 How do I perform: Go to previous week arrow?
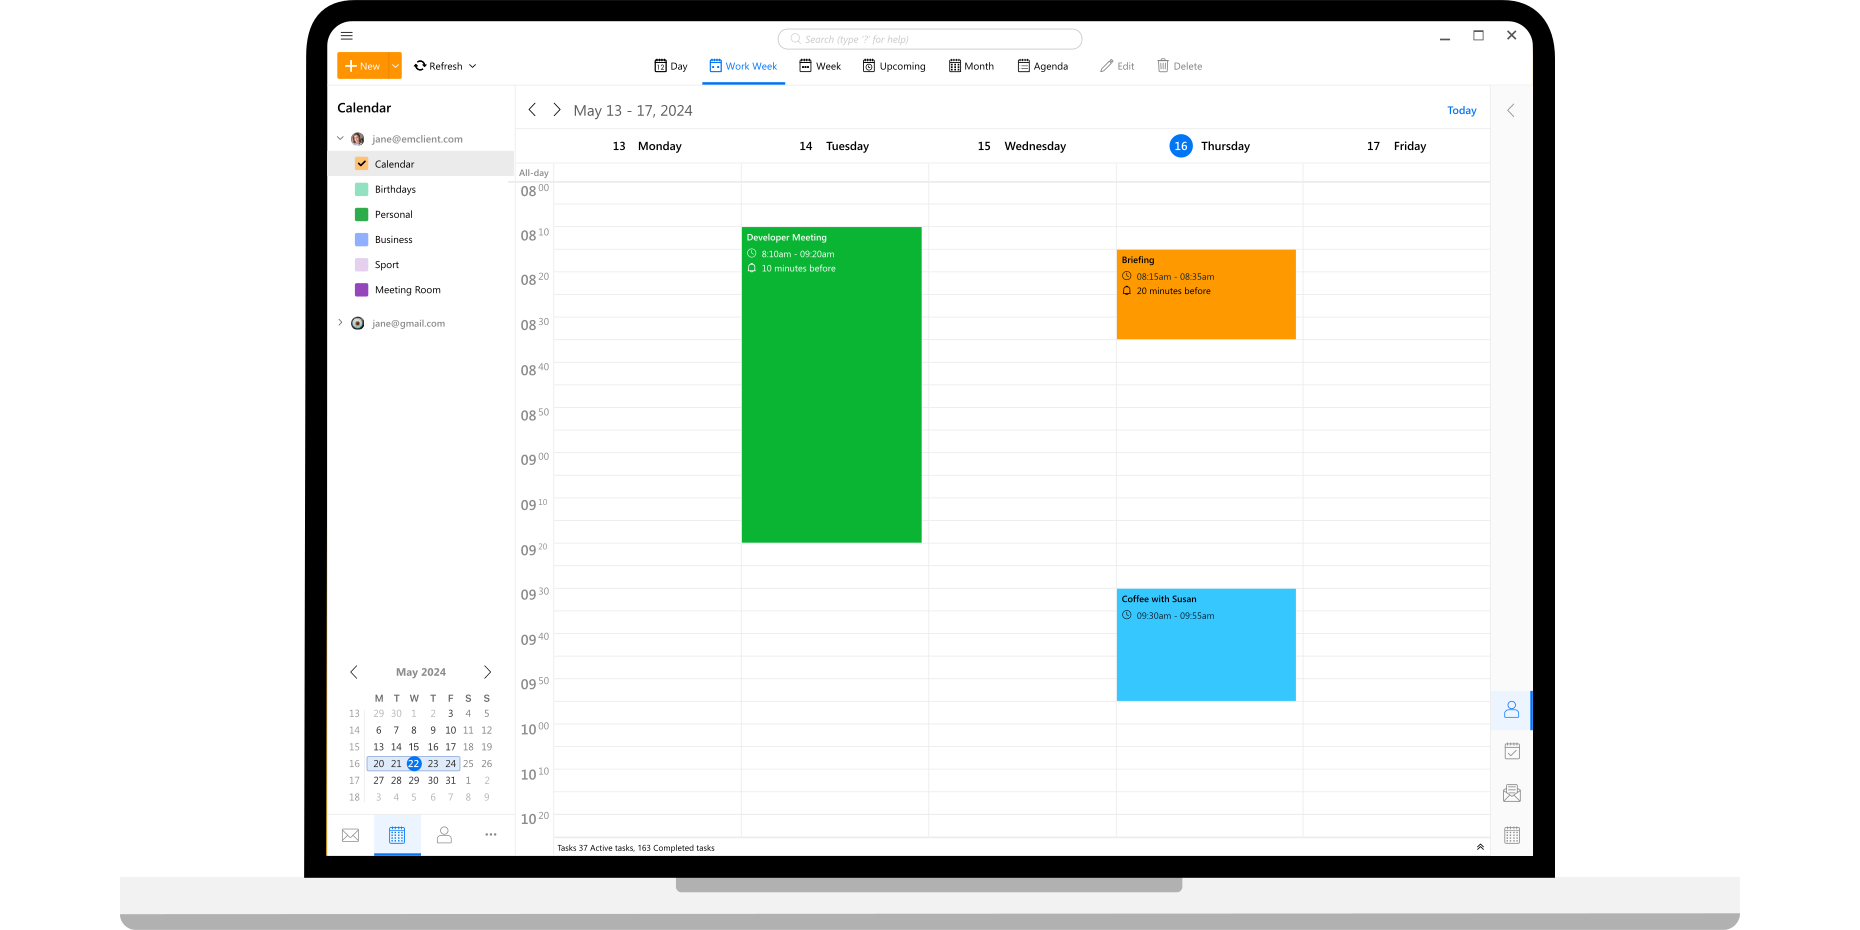(x=532, y=110)
